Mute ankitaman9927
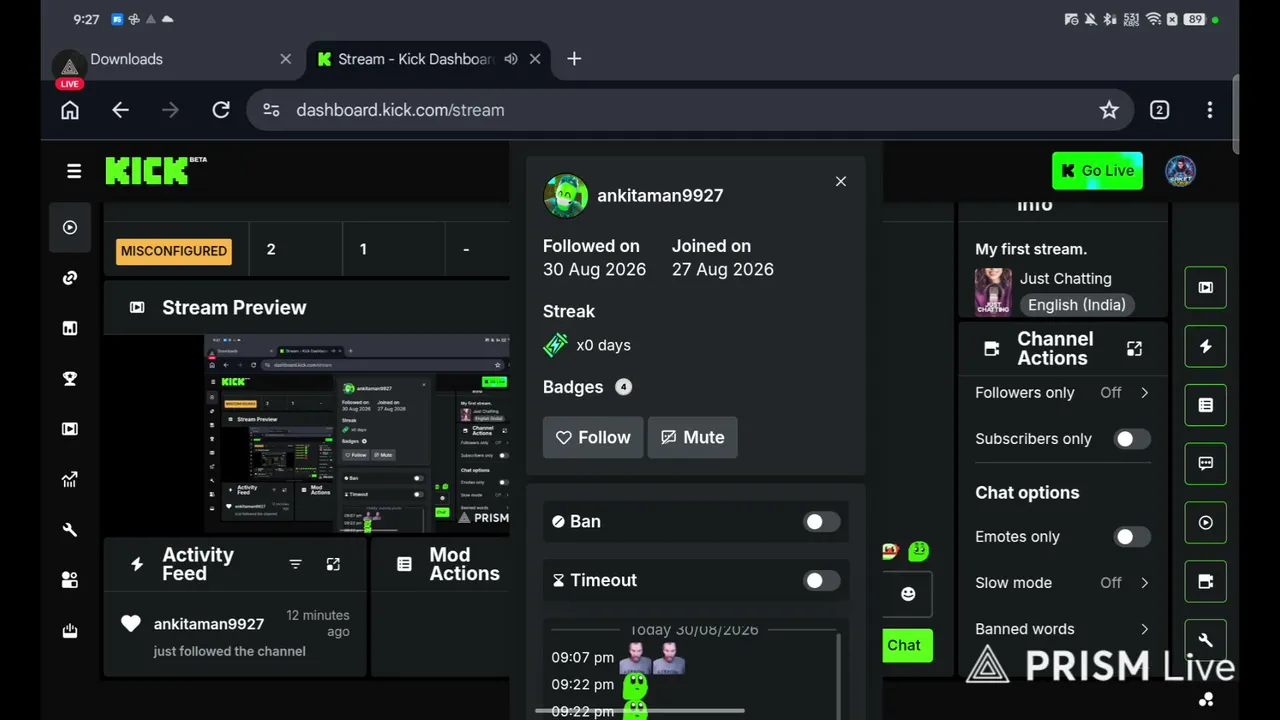This screenshot has height=720, width=1280. click(x=692, y=437)
